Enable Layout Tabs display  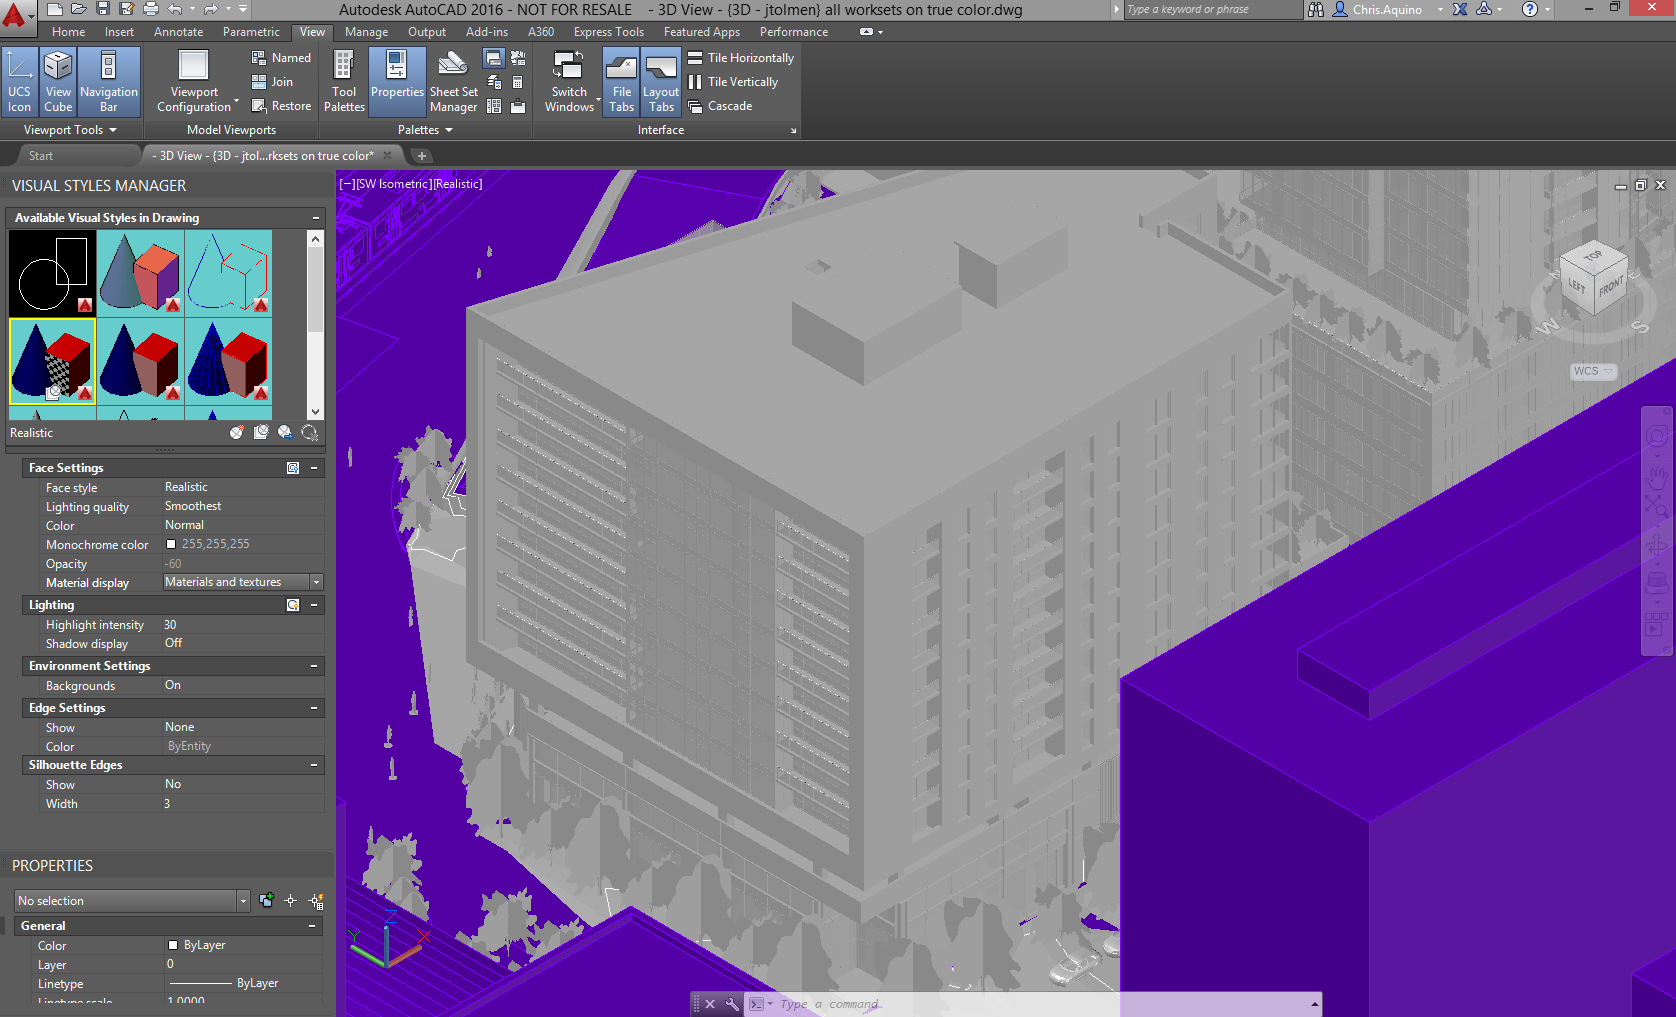(x=661, y=80)
